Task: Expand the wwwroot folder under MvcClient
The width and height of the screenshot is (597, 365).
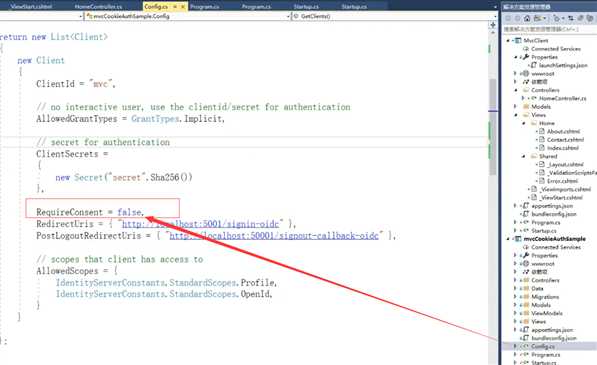Action: click(516, 73)
